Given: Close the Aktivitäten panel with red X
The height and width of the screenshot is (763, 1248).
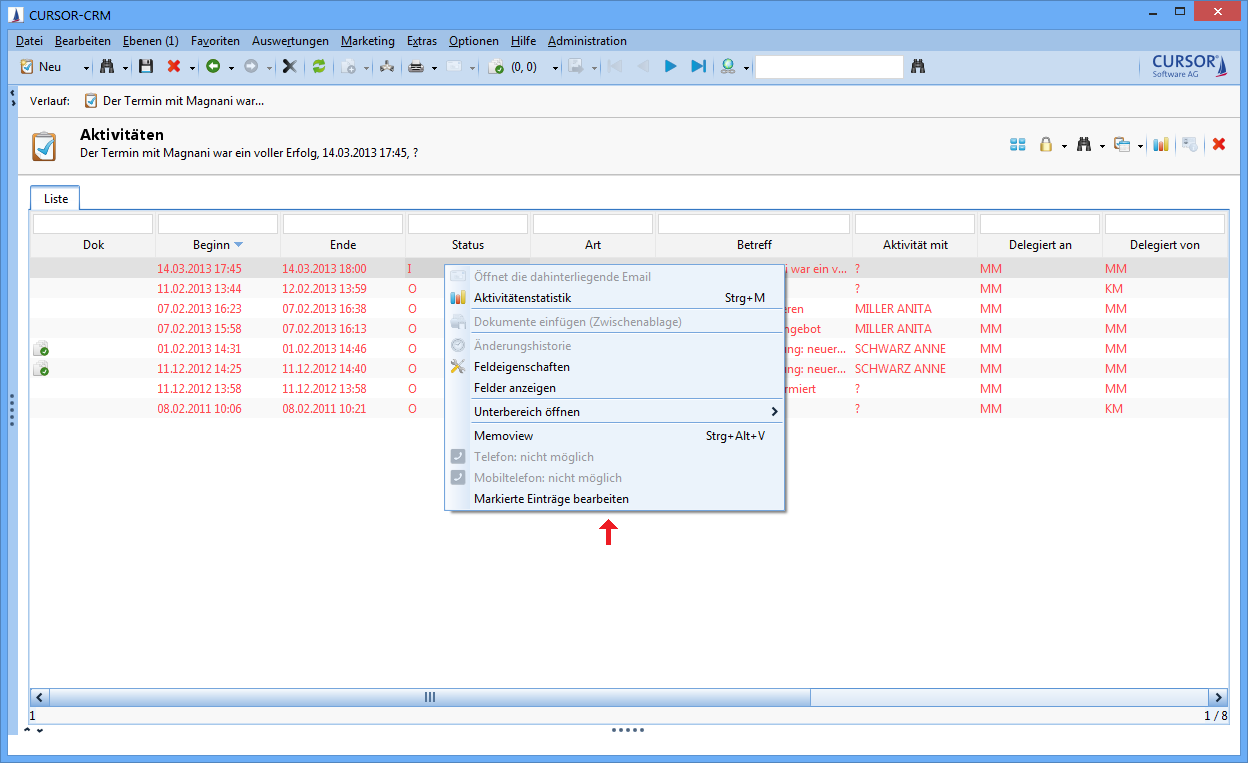Looking at the screenshot, I should tap(1219, 144).
